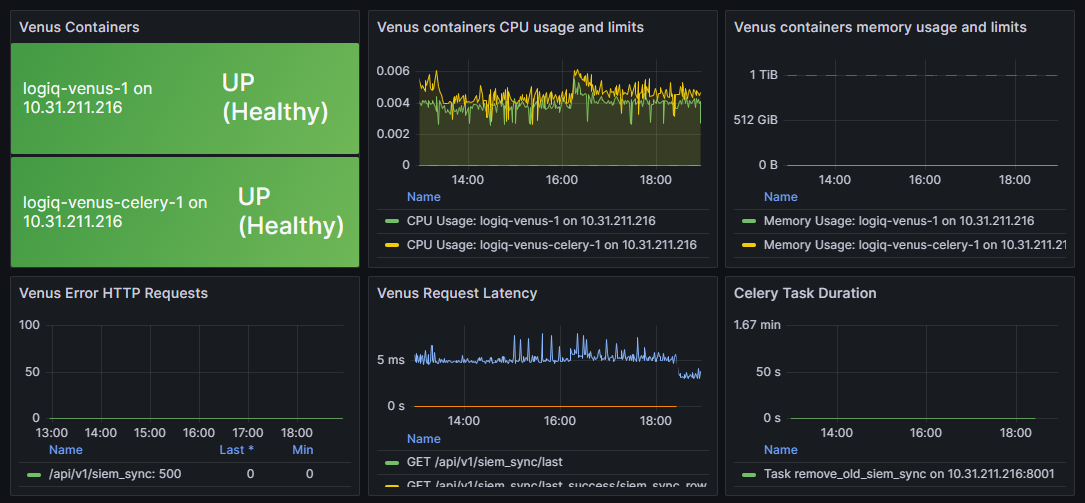Open Venus Error HTTP Requests panel menu
This screenshot has width=1085, height=503.
(113, 293)
